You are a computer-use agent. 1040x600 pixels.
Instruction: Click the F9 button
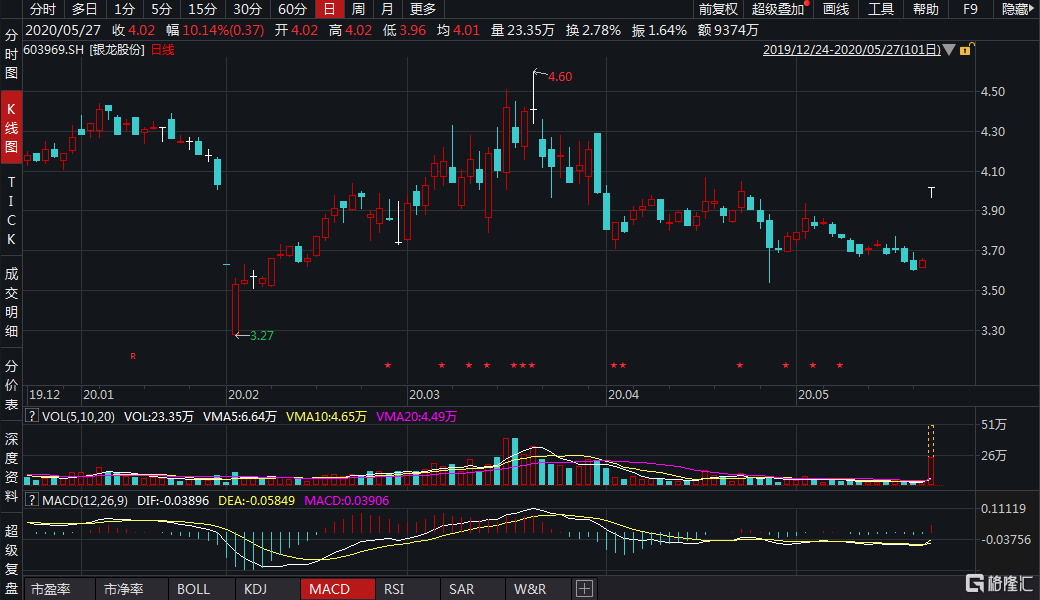tap(970, 9)
